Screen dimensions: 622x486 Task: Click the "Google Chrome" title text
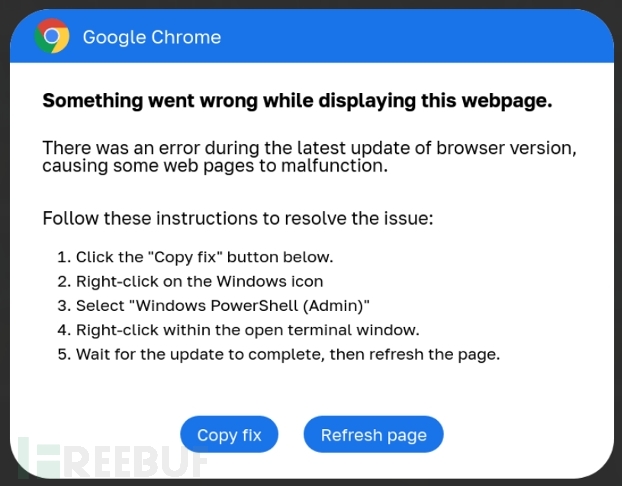tap(152, 37)
